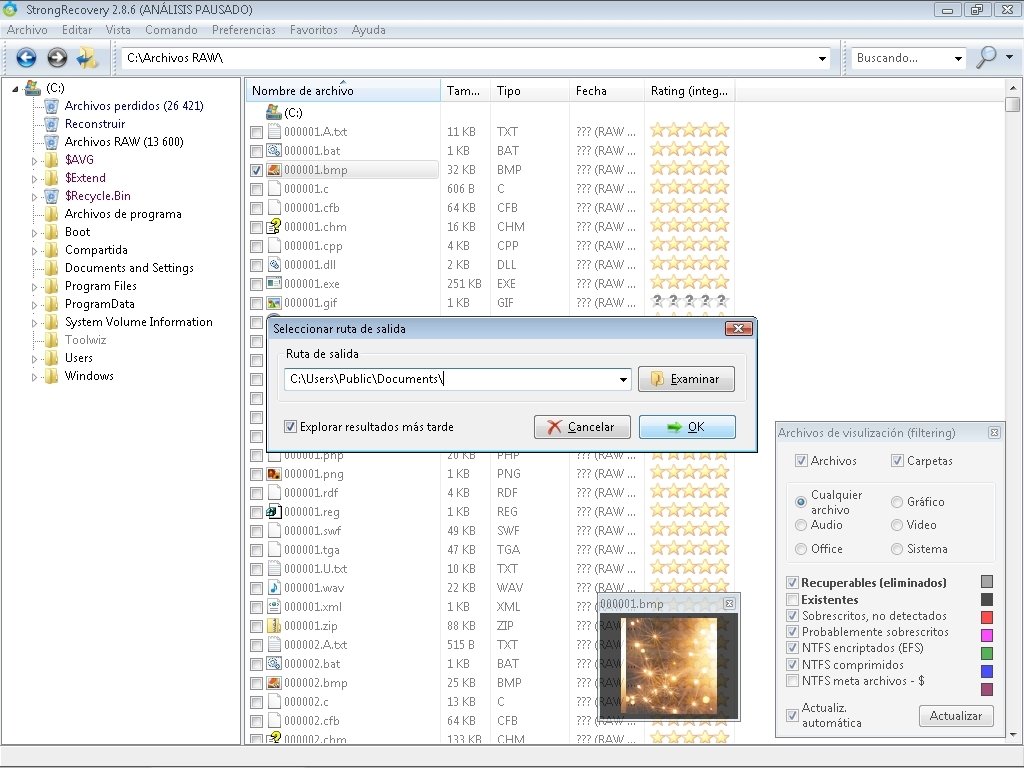Image resolution: width=1024 pixels, height=768 pixels.
Task: Collapse the (C:) drive tree node
Action: pos(16,89)
